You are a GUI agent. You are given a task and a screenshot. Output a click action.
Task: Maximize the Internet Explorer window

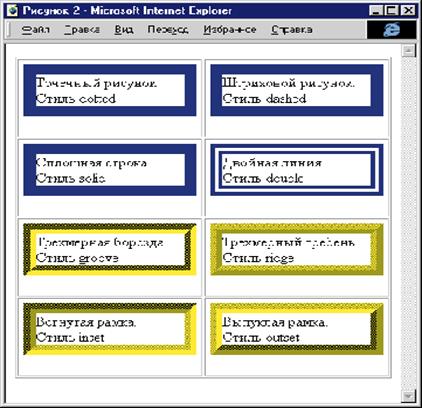pos(392,11)
